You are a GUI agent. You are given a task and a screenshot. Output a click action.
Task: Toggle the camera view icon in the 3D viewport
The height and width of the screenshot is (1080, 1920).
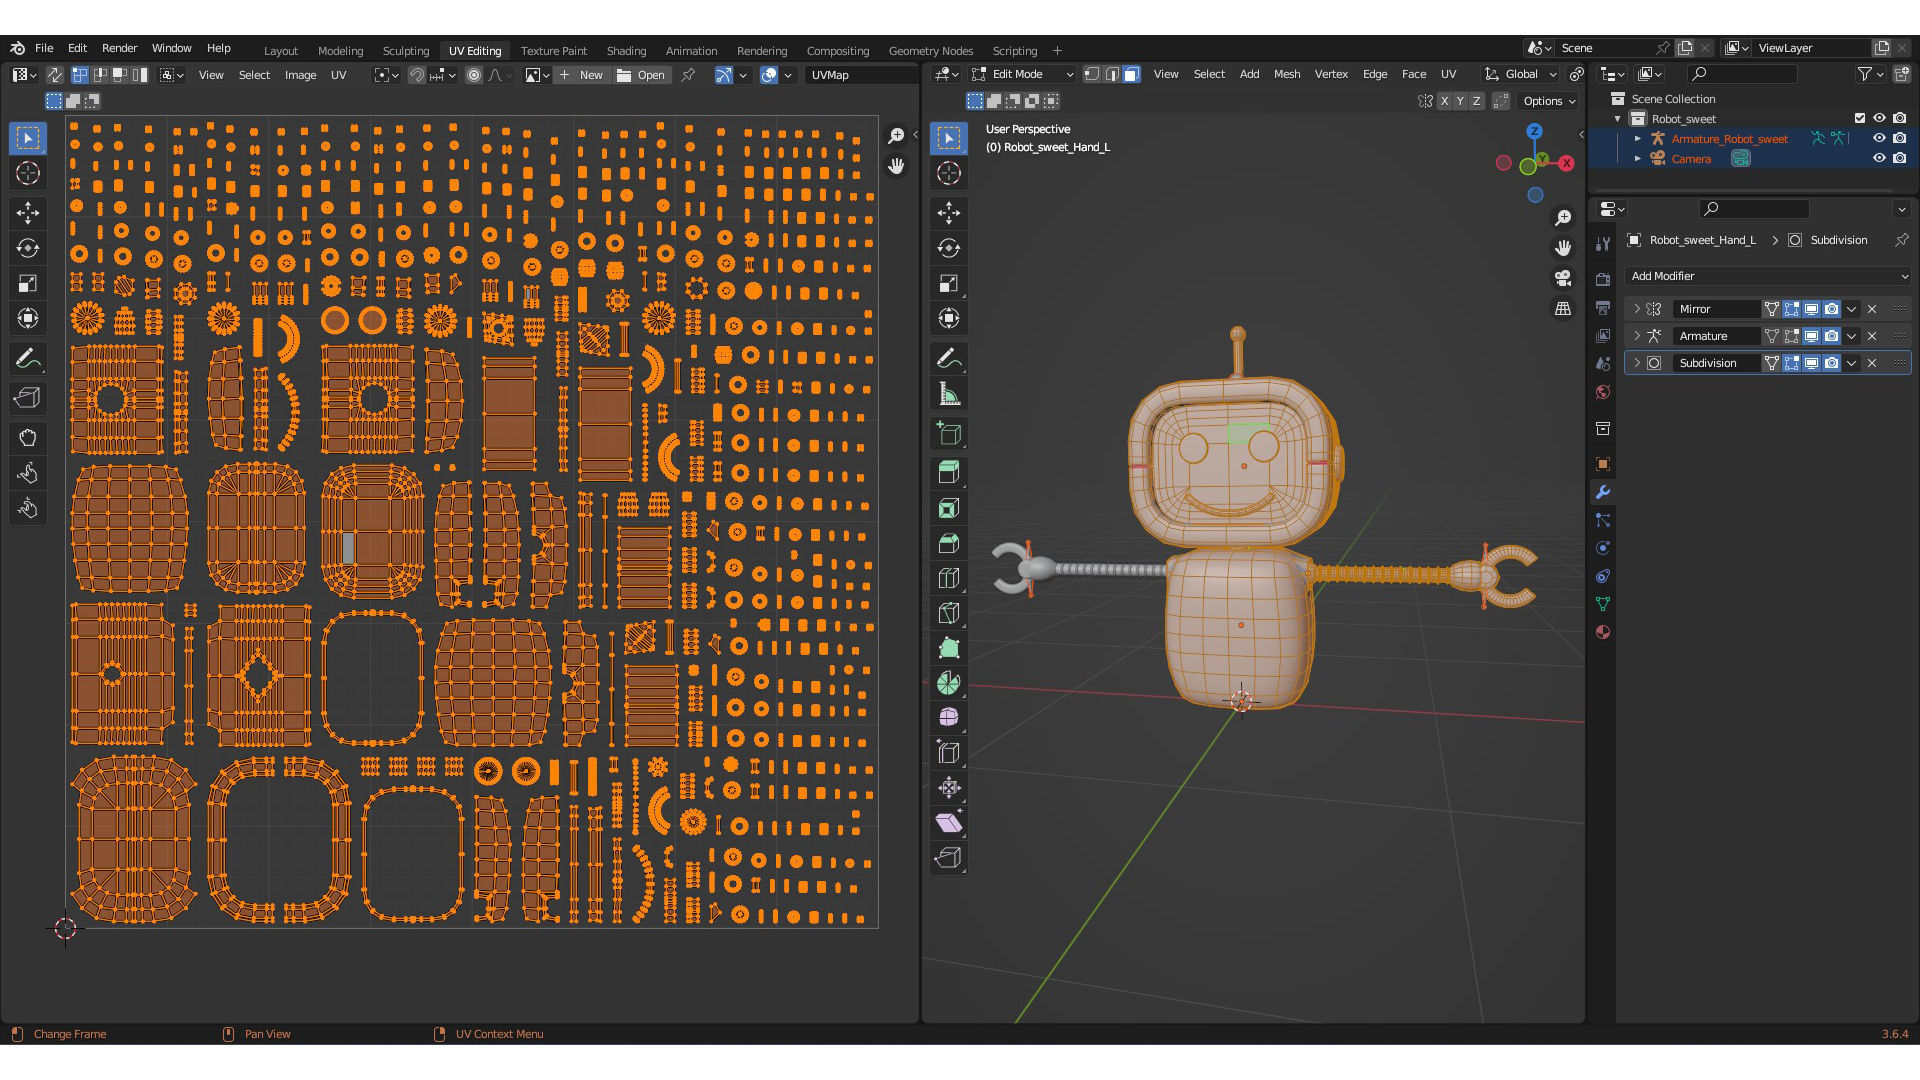(1563, 278)
